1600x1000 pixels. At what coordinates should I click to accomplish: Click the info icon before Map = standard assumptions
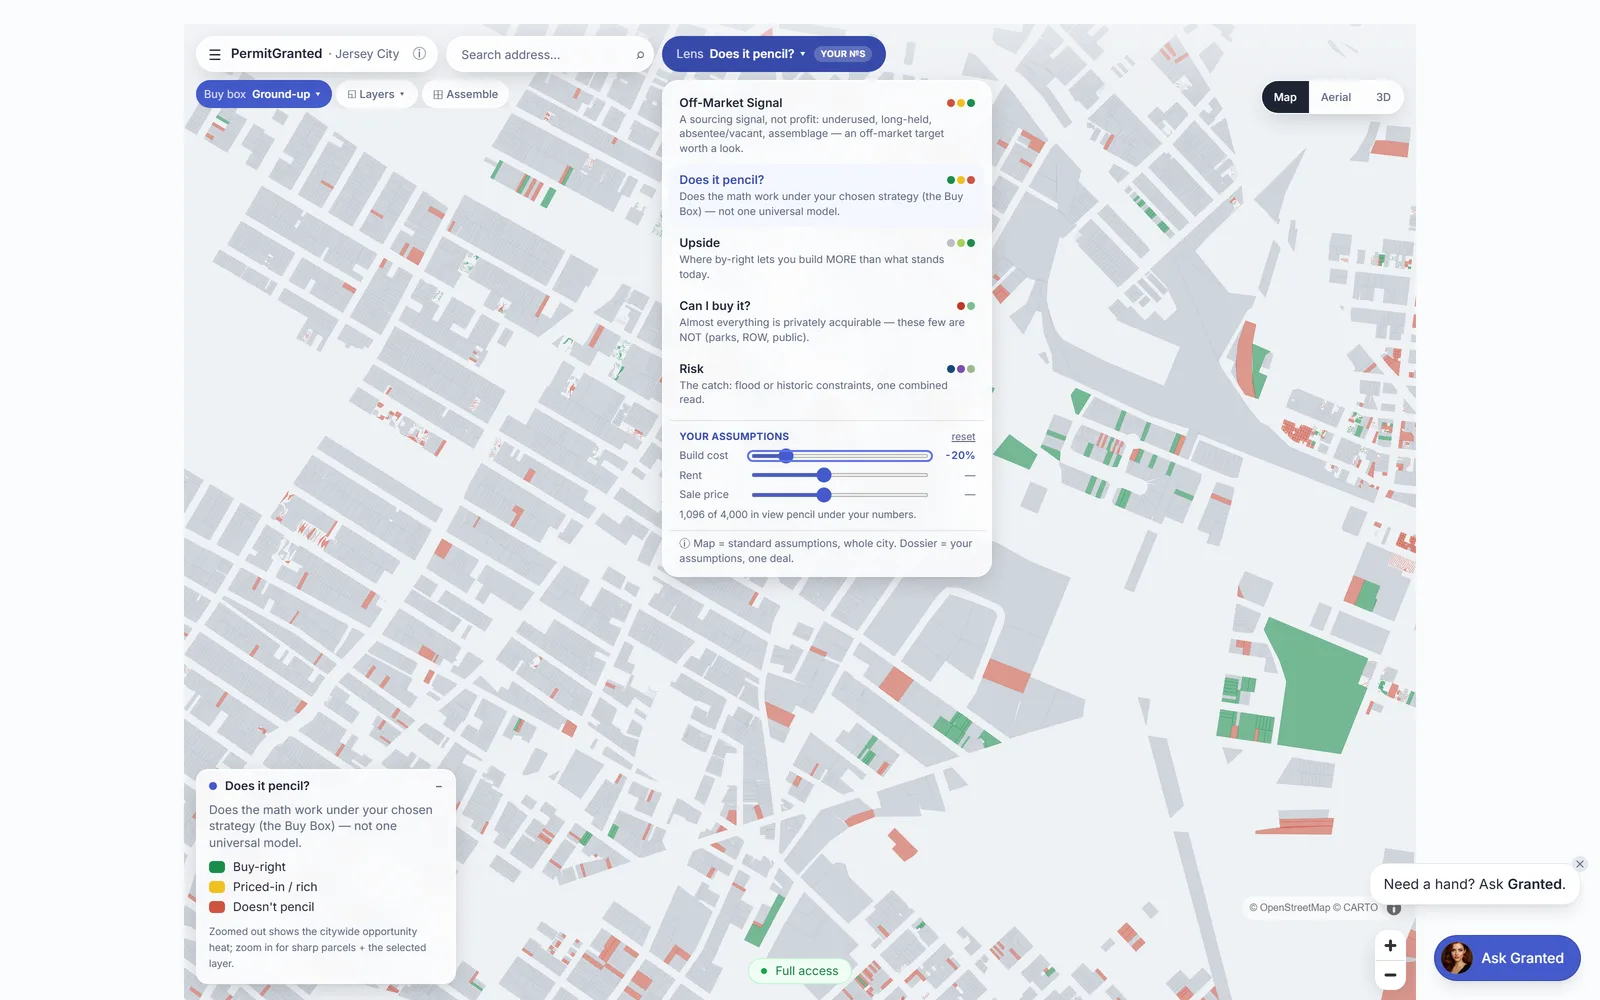pyautogui.click(x=685, y=544)
